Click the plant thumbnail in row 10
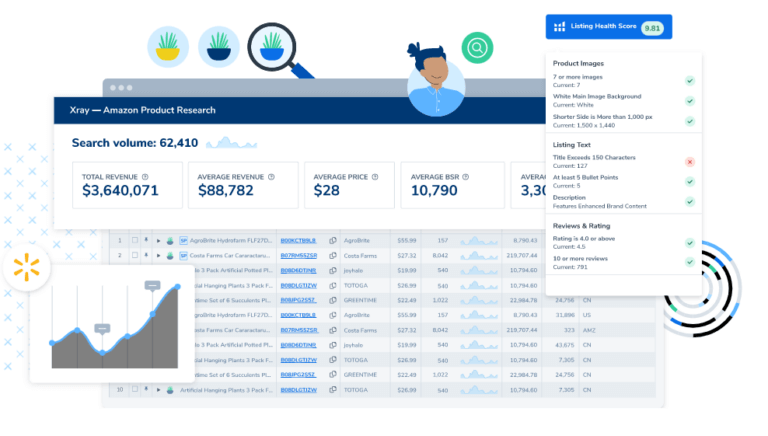The image size is (768, 436). coord(170,390)
